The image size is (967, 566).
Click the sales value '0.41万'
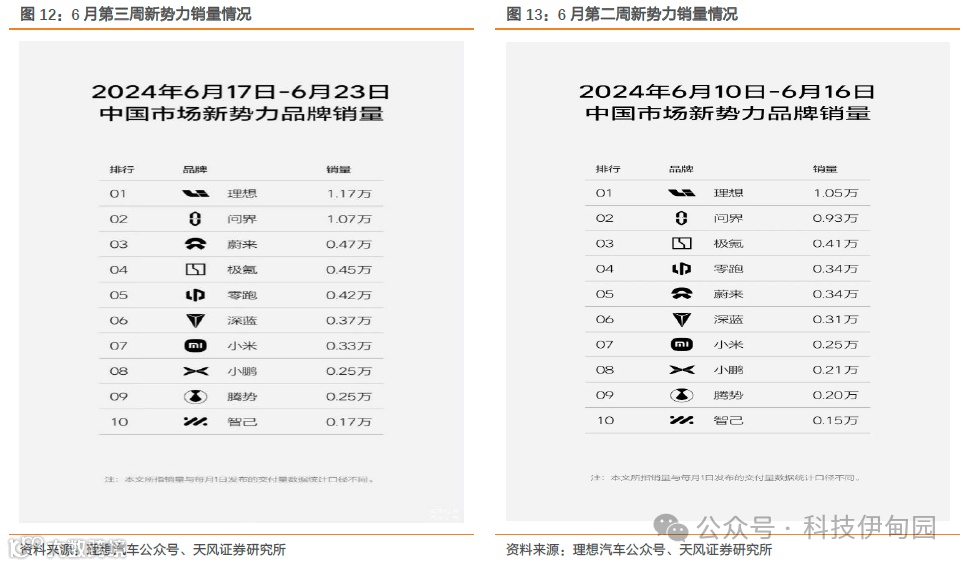836,244
